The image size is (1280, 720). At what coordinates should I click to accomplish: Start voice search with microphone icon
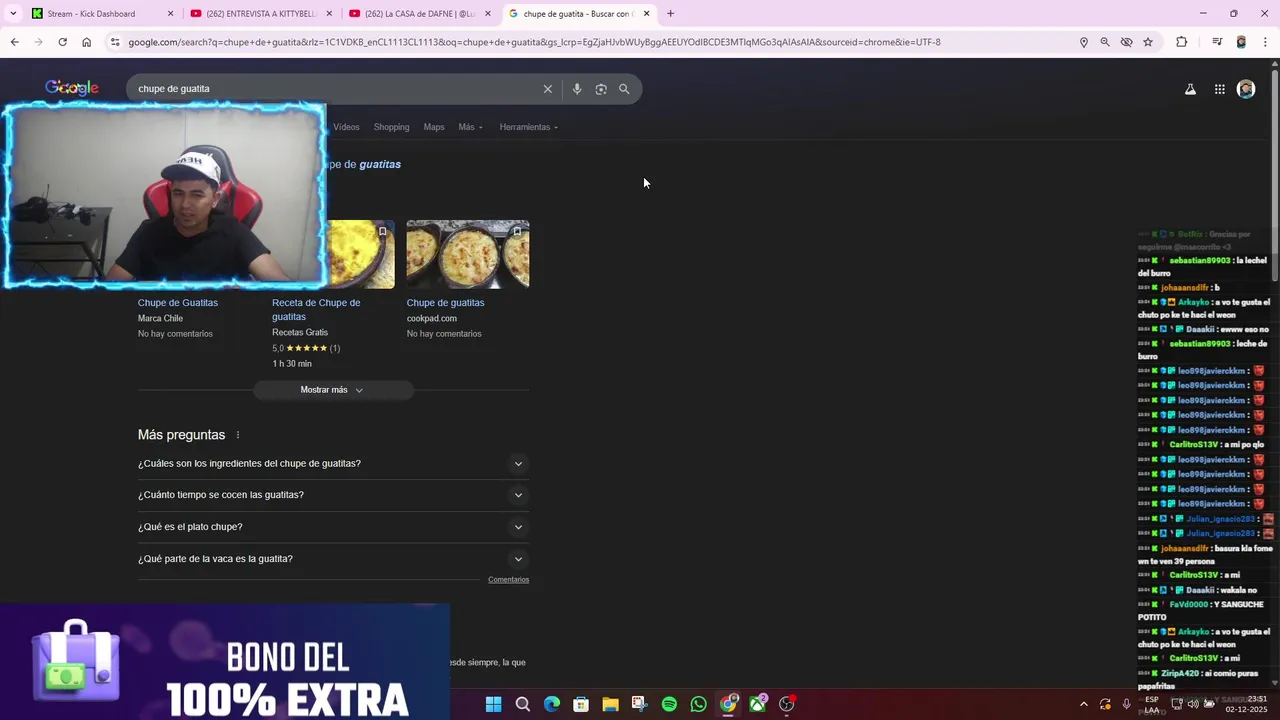click(x=577, y=89)
